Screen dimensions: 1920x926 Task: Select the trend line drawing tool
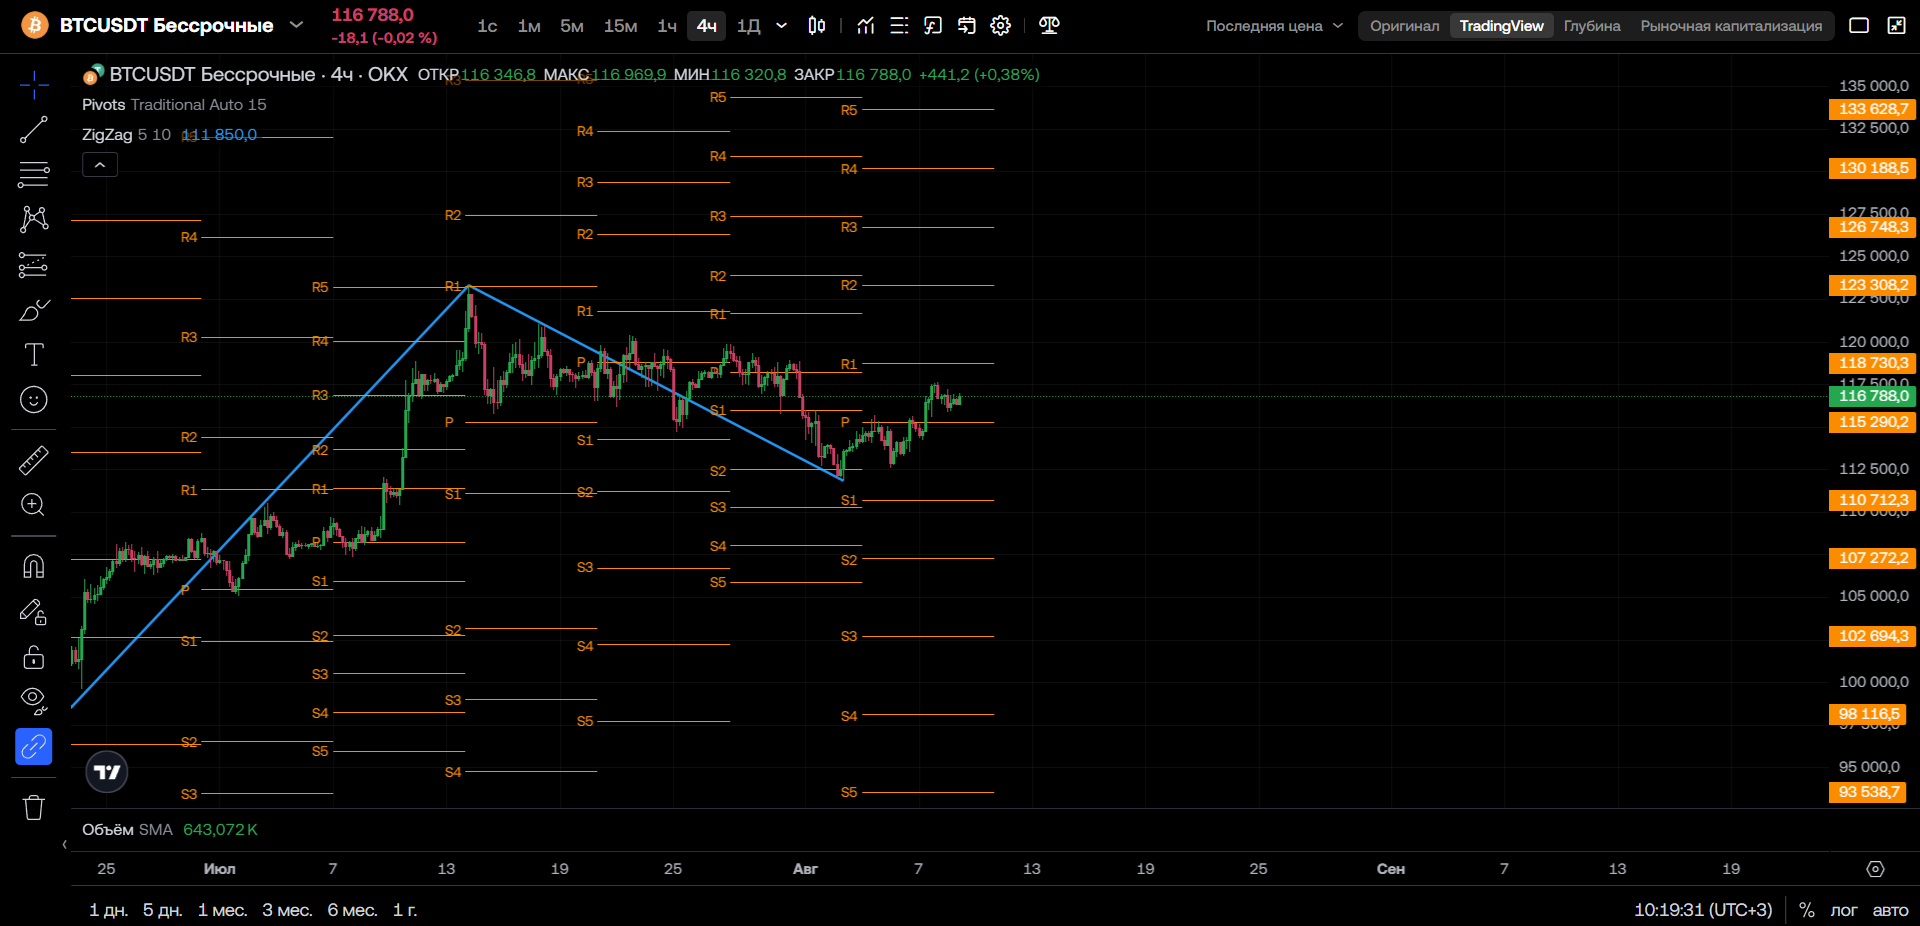click(x=34, y=130)
